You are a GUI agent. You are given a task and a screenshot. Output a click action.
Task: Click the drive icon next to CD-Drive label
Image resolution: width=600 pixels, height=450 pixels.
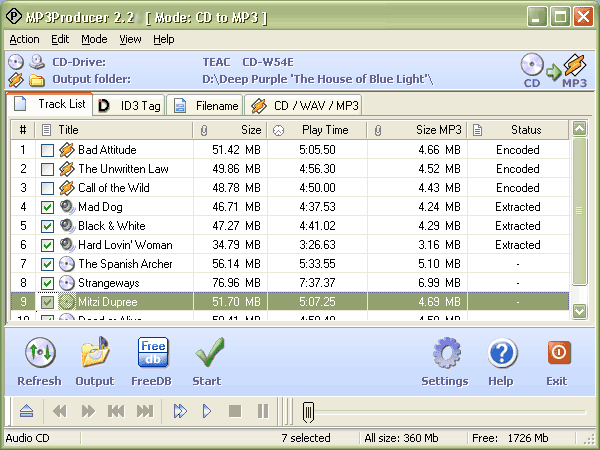coord(37,62)
